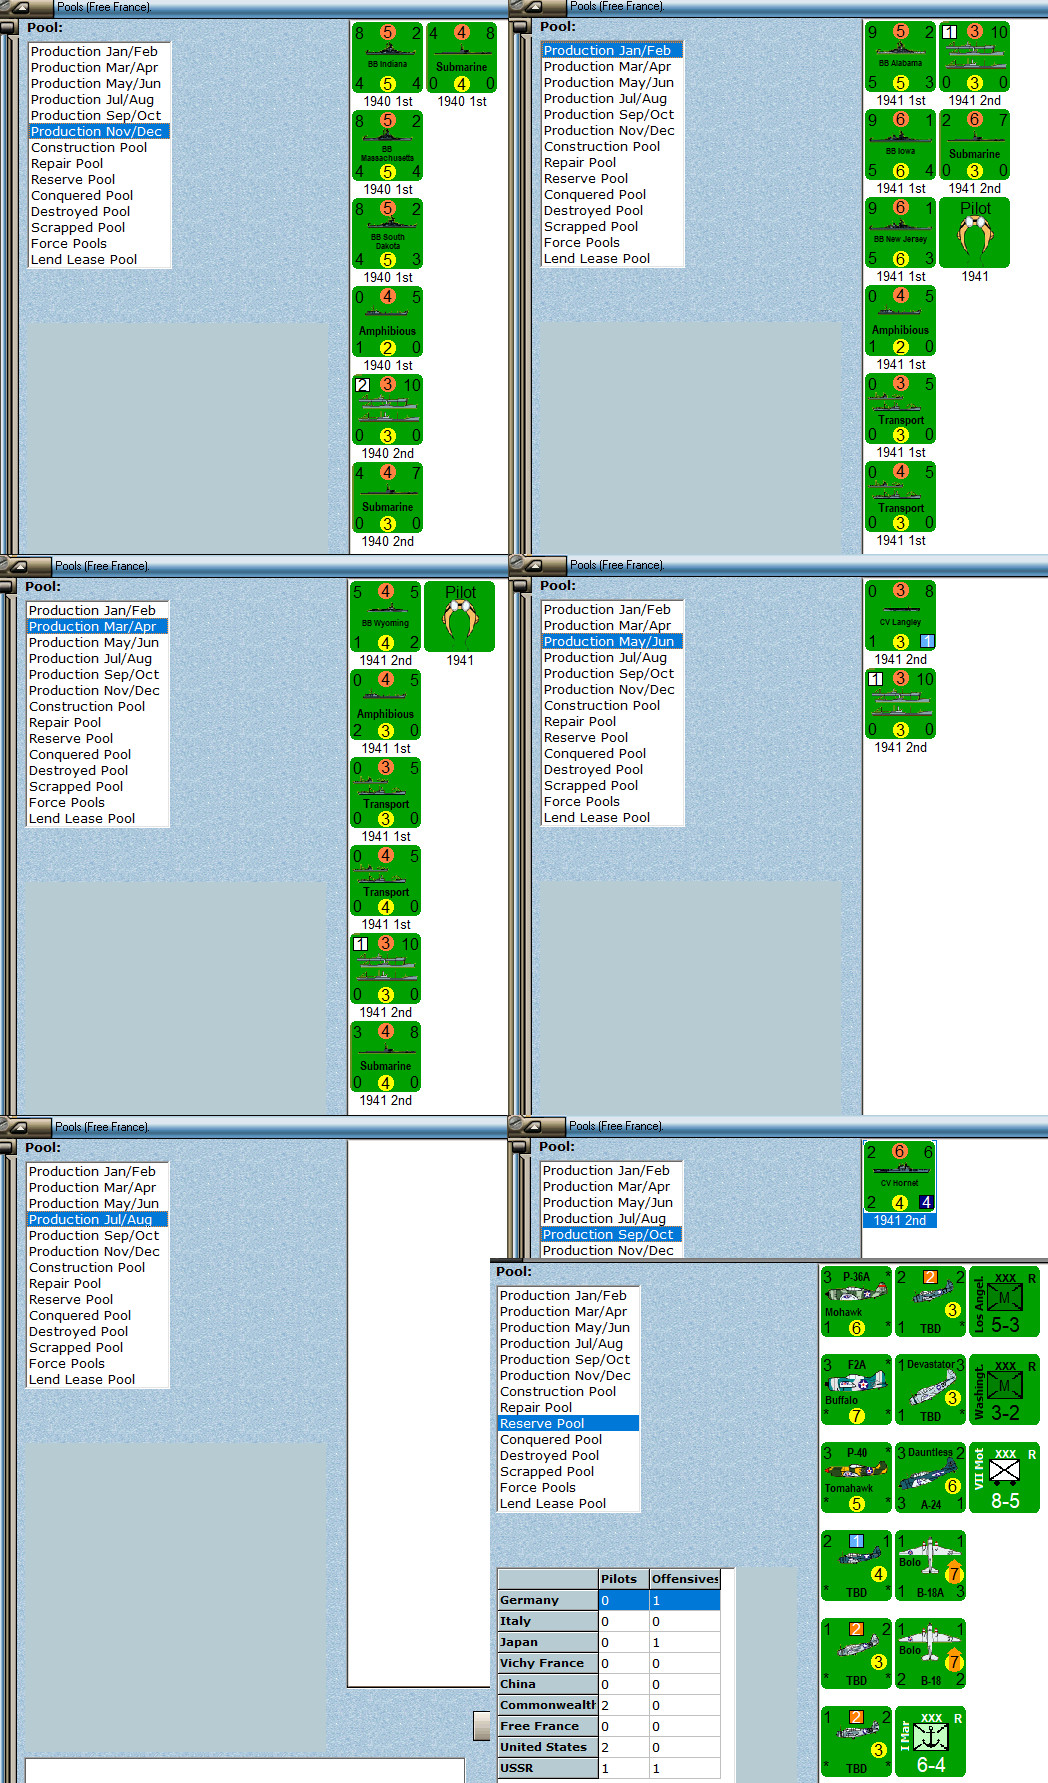Image resolution: width=1048 pixels, height=1783 pixels.
Task: Pick the Submarine 1940 2nd counter
Action: coord(388,497)
